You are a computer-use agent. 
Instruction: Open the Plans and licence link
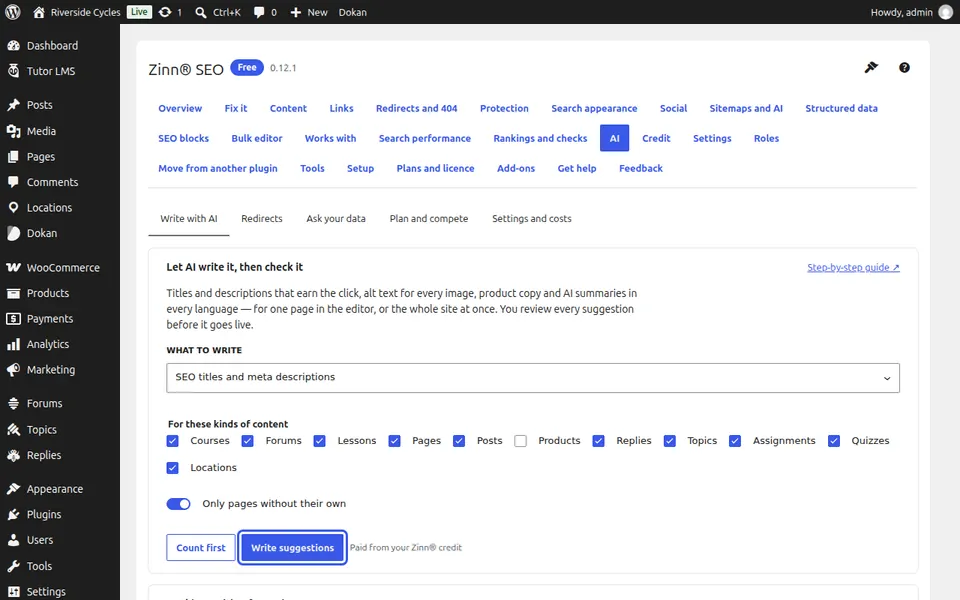pos(435,168)
